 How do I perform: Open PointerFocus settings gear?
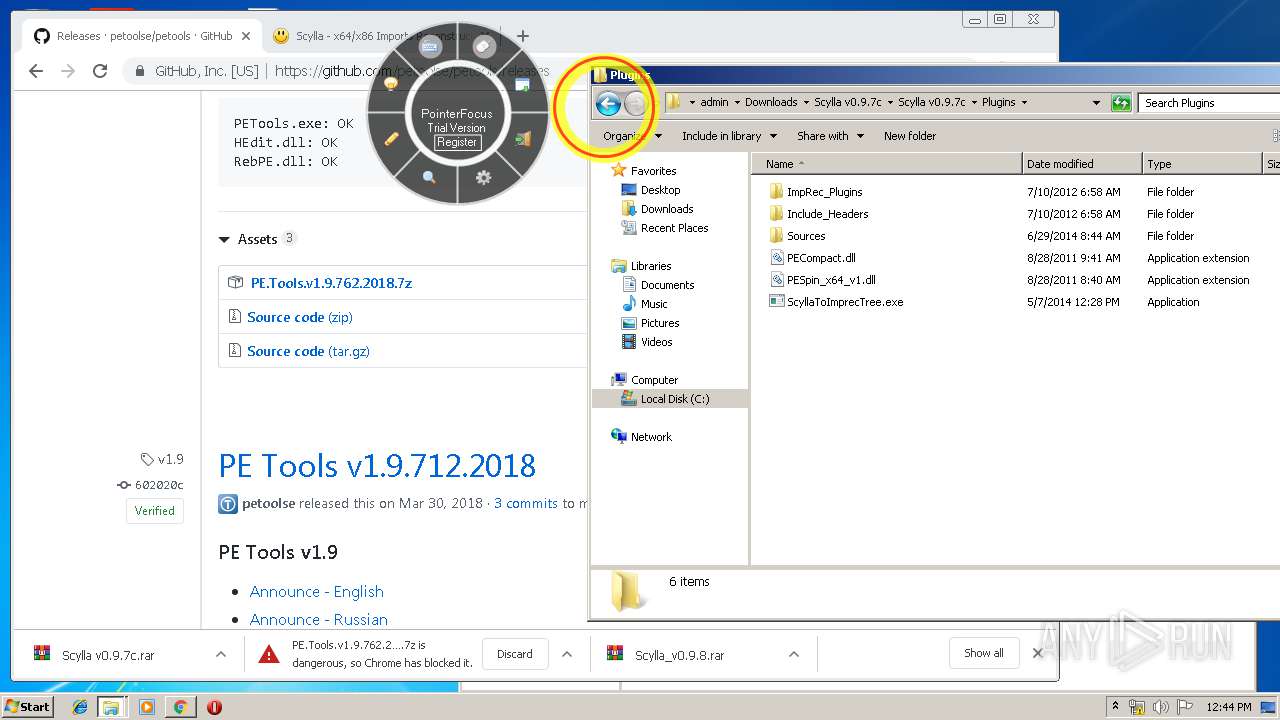[x=484, y=177]
